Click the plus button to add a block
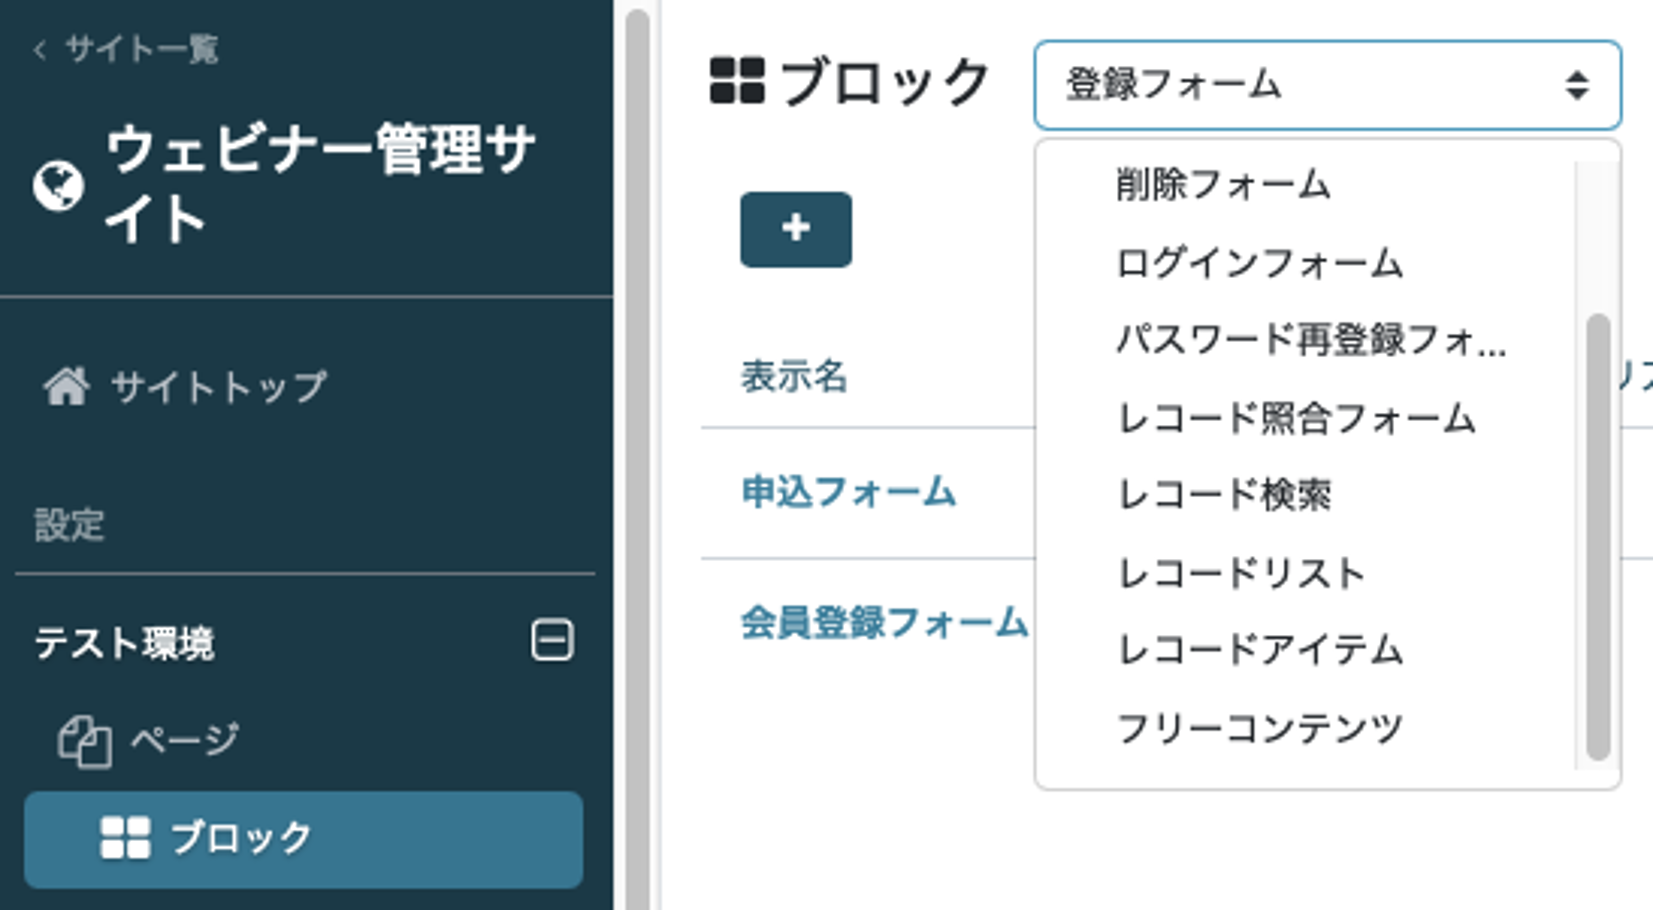1654x910 pixels. point(796,230)
